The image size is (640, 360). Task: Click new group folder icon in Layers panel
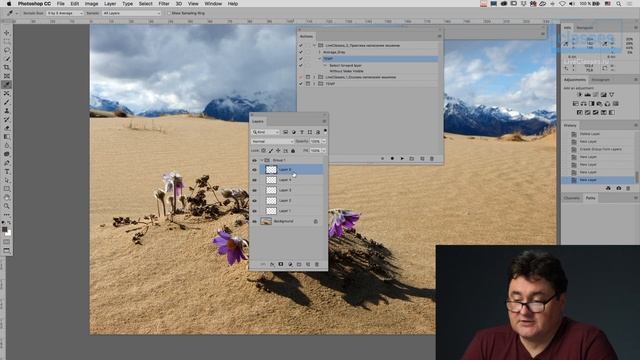coord(299,264)
